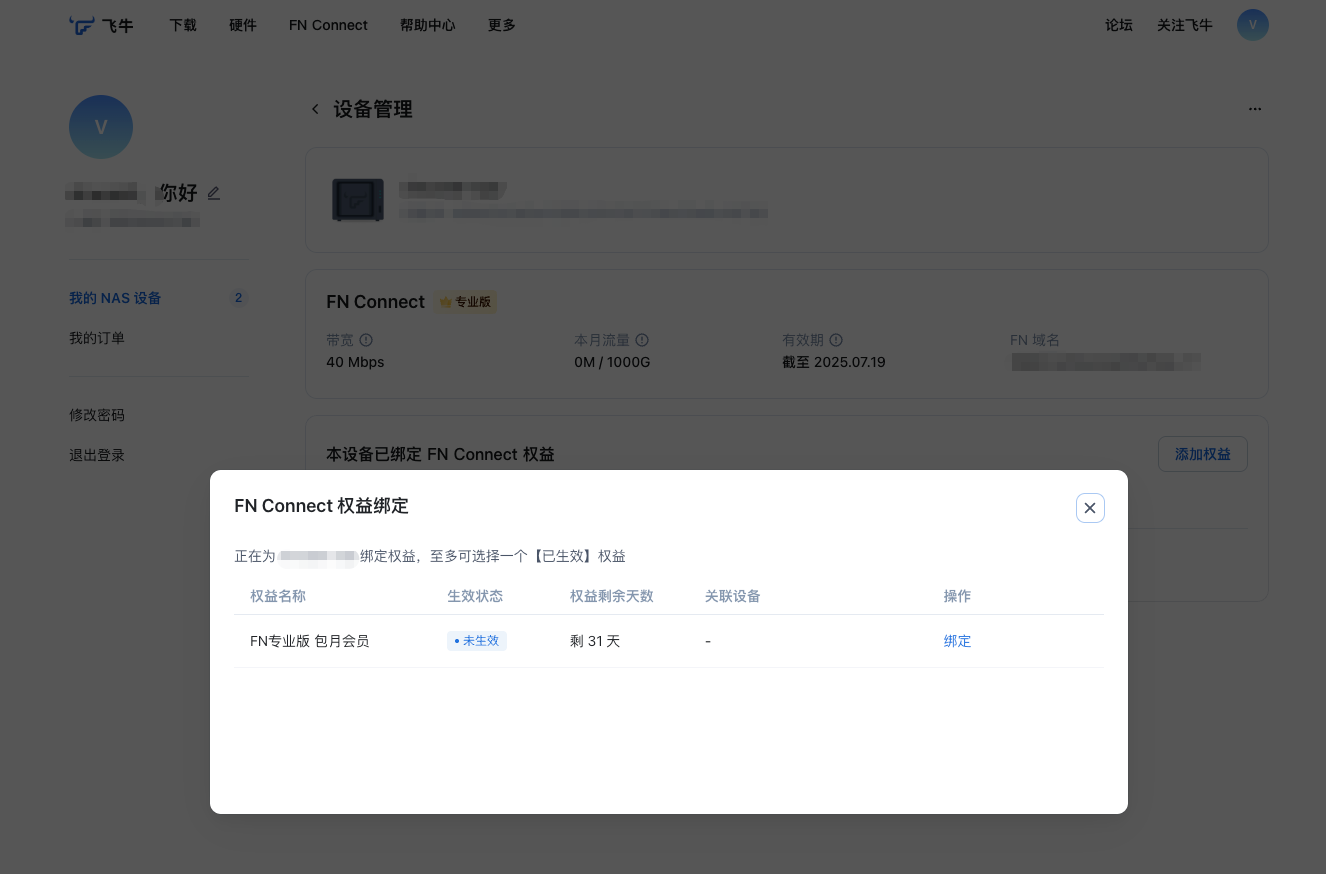Screen dimensions: 1326x874
Task: Open the three-dot more options menu
Action: [1255, 109]
